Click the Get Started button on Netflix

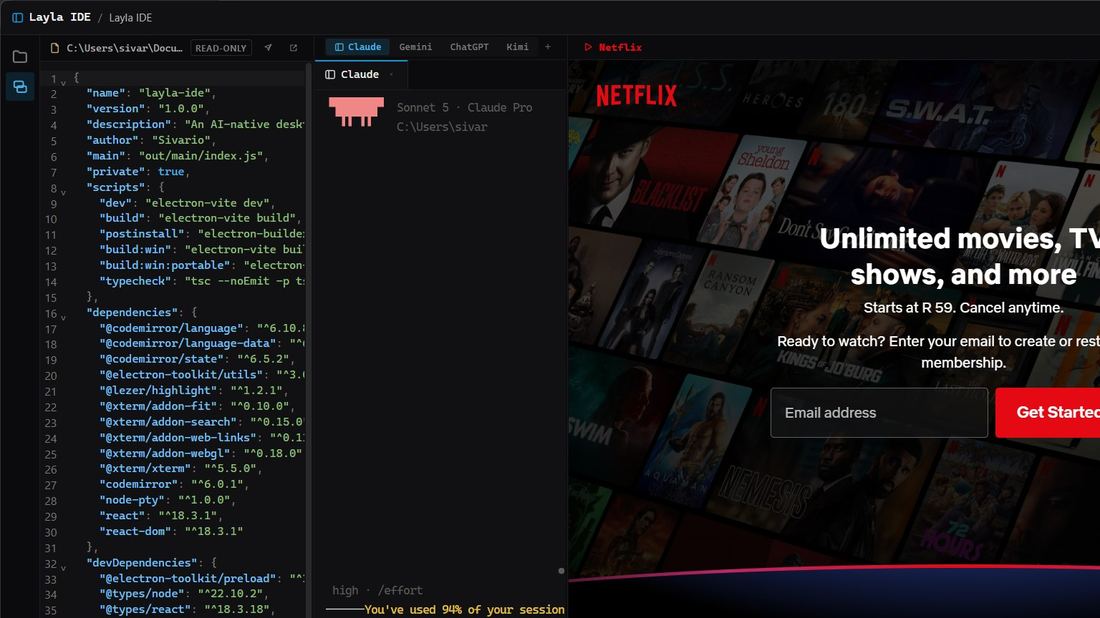click(1047, 412)
